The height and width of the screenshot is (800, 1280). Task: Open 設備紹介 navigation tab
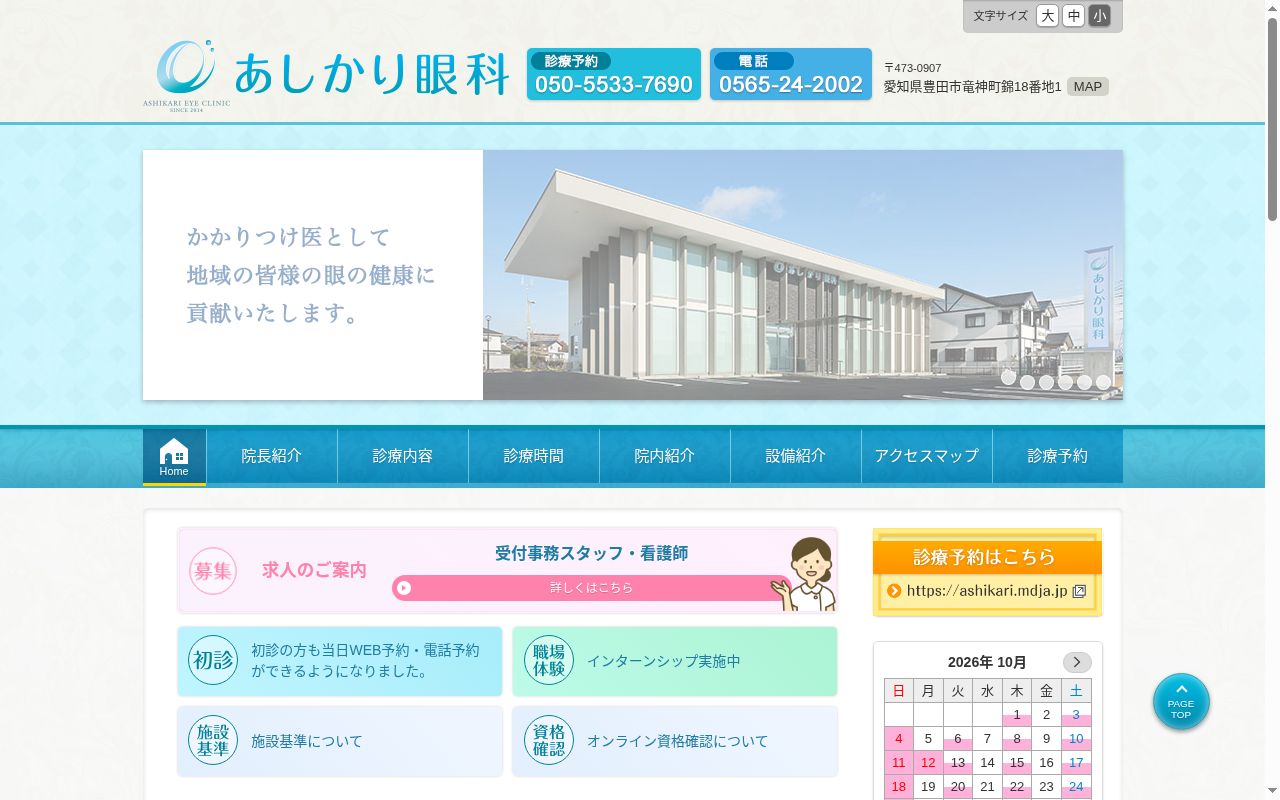[x=796, y=456]
